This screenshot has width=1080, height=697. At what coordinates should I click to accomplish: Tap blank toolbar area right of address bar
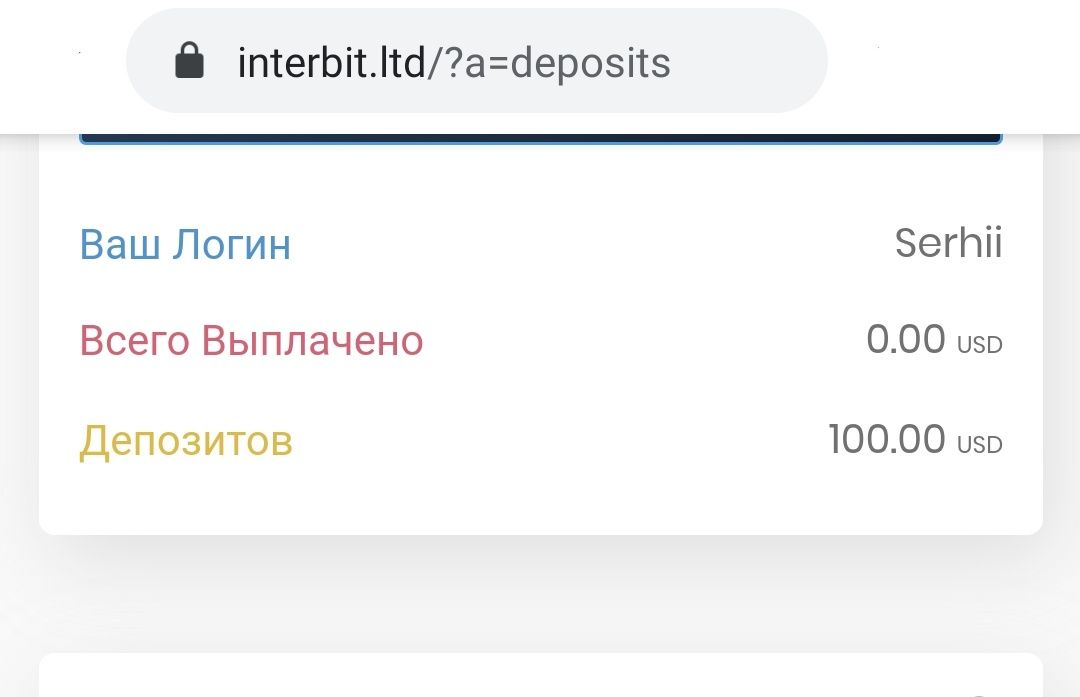(x=950, y=63)
